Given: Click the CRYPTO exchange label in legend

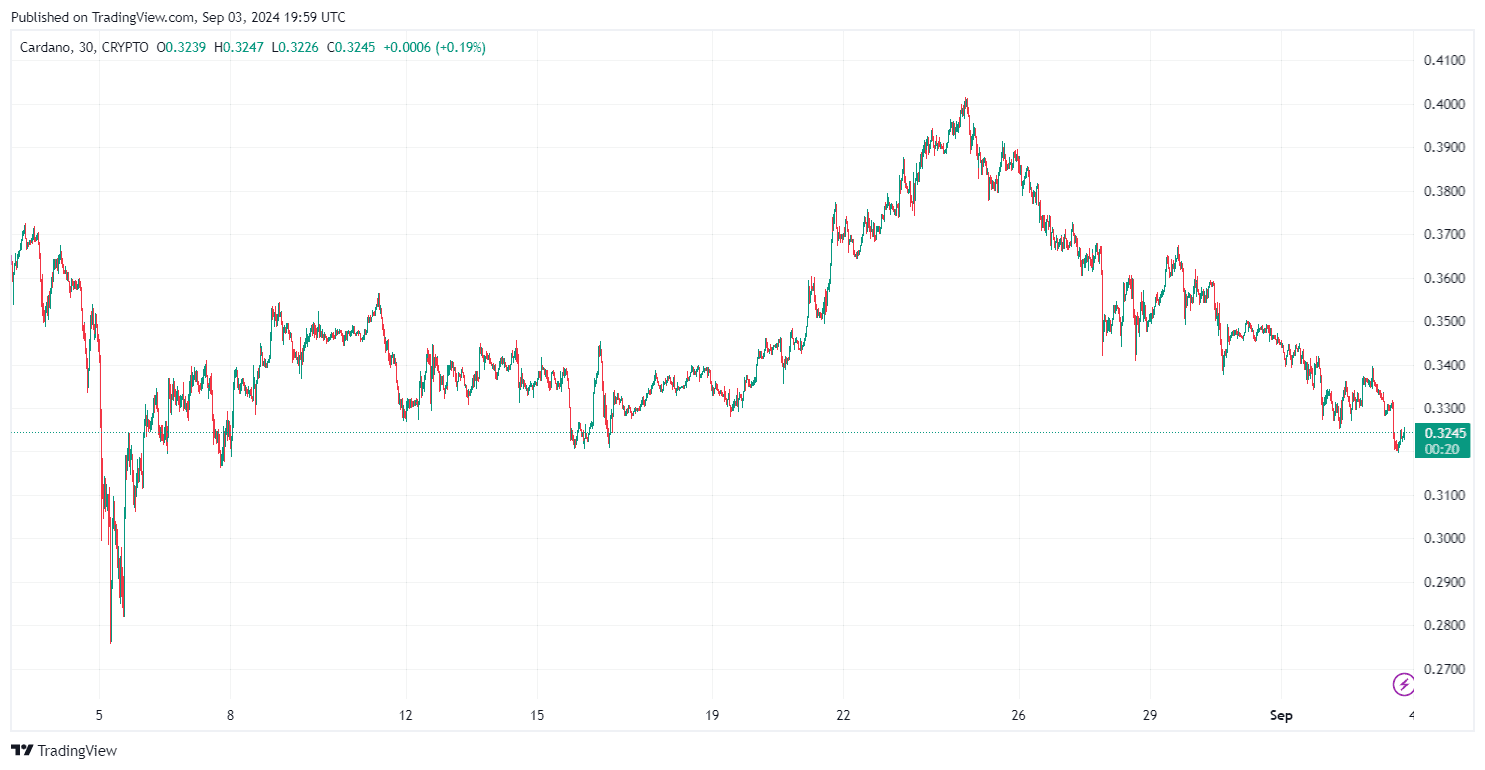Looking at the screenshot, I should (x=125, y=47).
